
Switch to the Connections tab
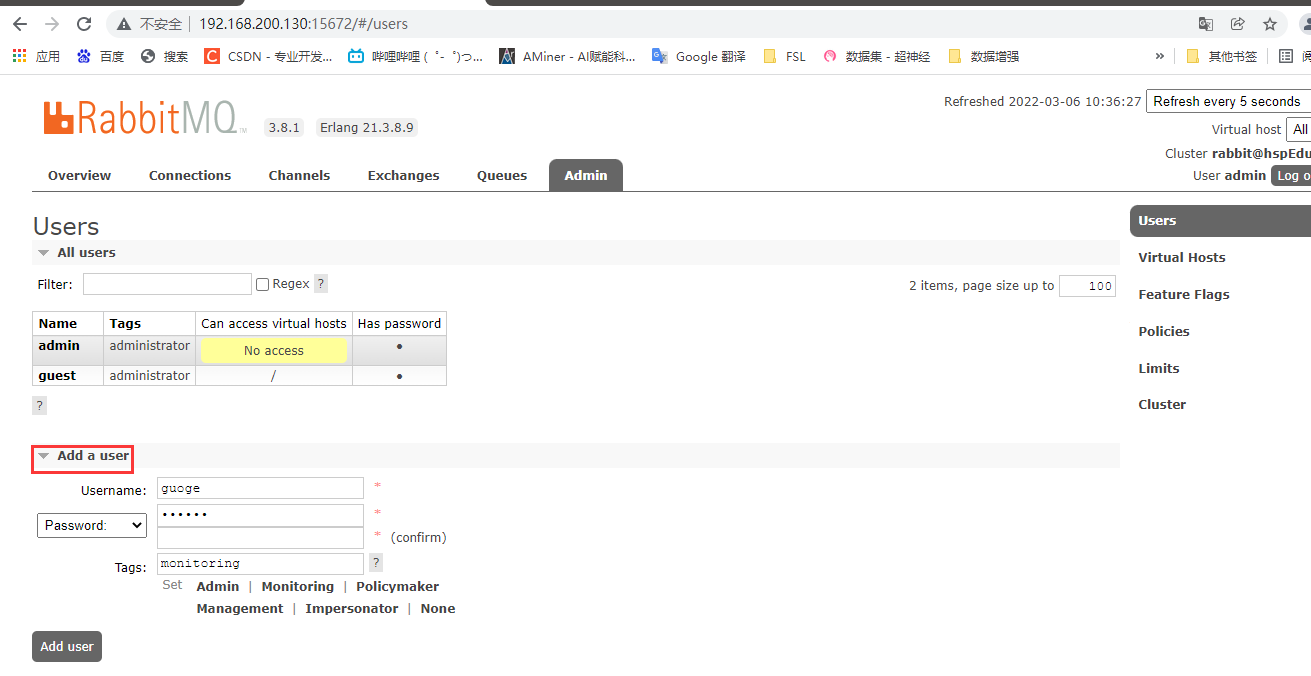[x=190, y=175]
